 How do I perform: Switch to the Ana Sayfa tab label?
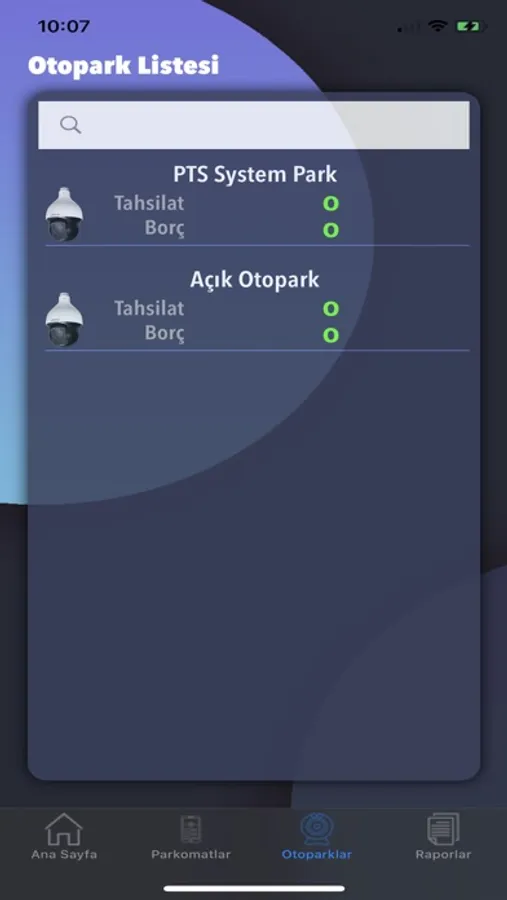tap(64, 854)
